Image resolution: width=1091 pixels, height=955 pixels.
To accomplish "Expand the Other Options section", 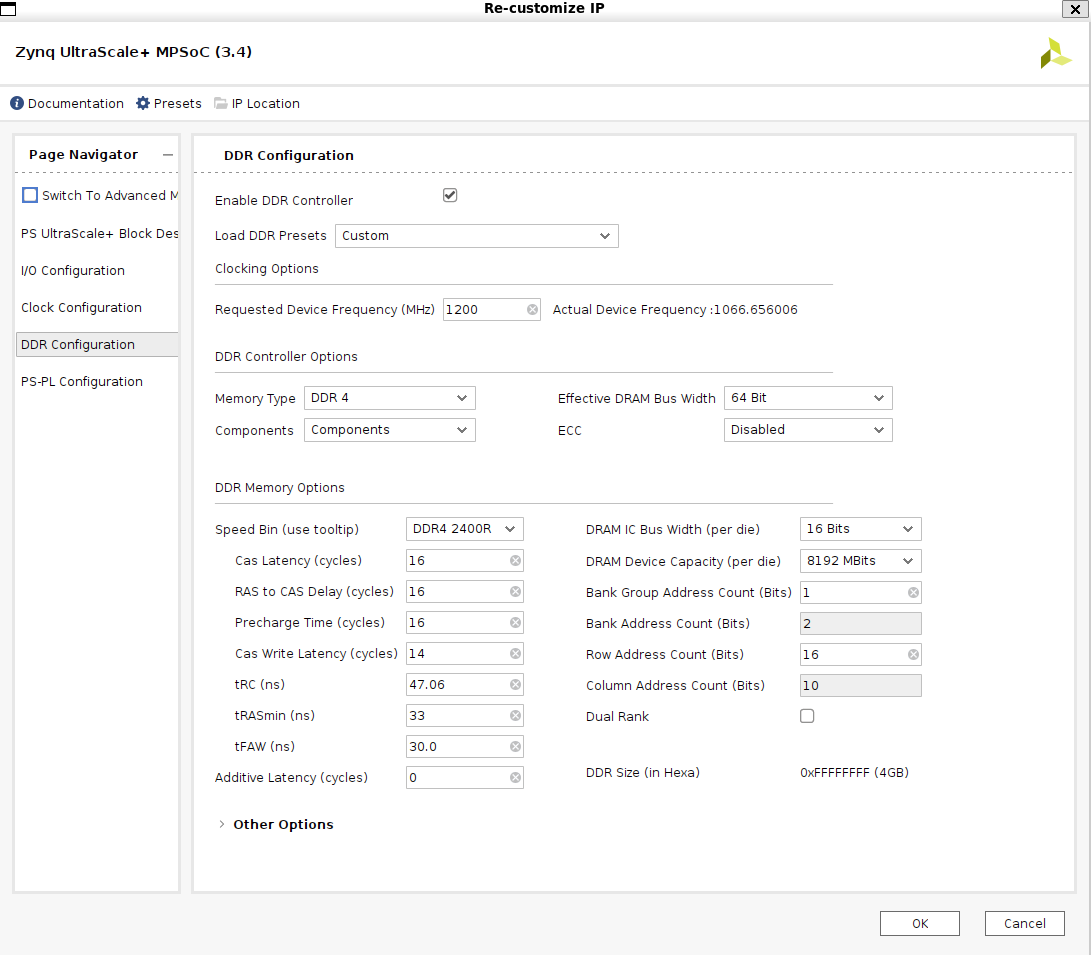I will click(x=222, y=824).
